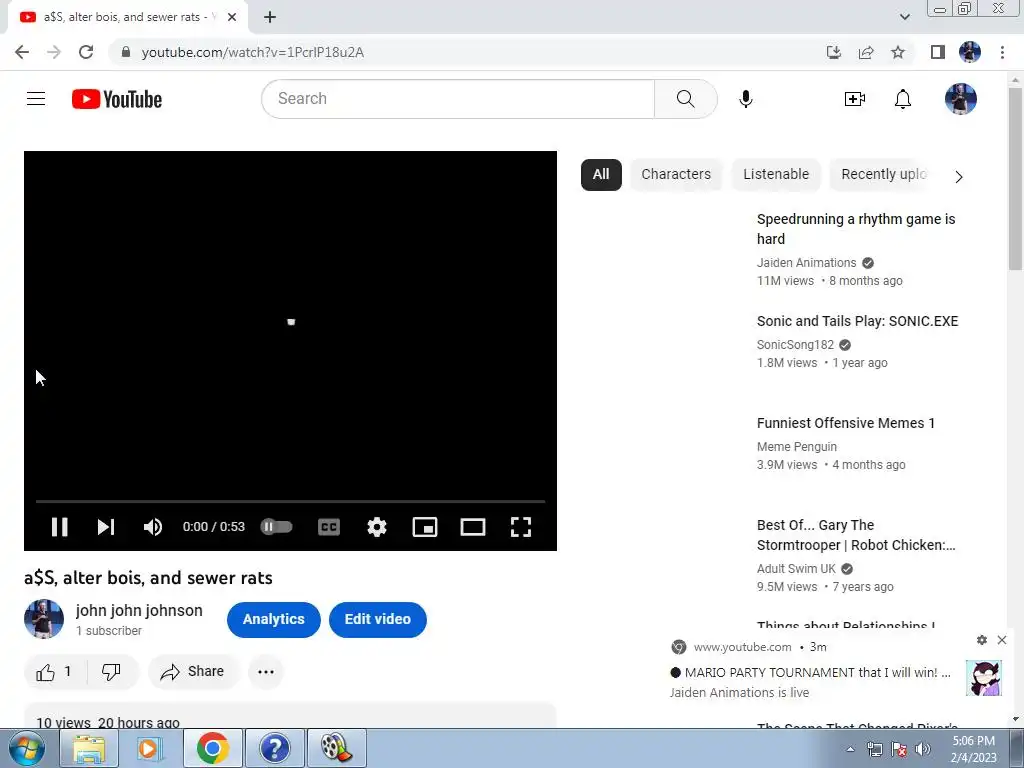Screen dimensions: 1024x768
Task: Share the video
Action: pos(193,671)
